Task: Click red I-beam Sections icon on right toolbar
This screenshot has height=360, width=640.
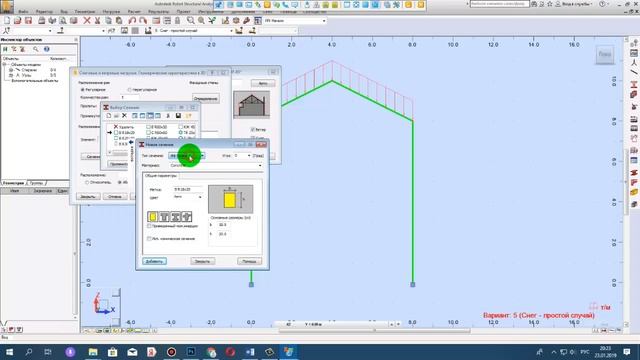Action: [633, 84]
